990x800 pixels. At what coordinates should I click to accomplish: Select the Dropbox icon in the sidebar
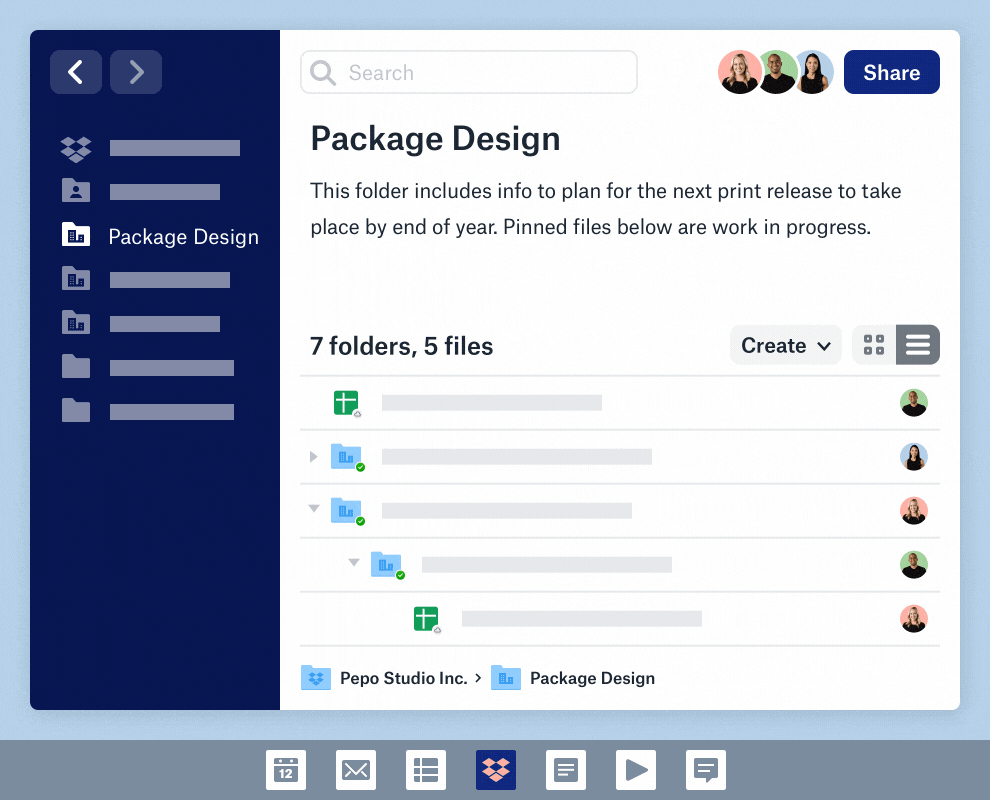76,147
